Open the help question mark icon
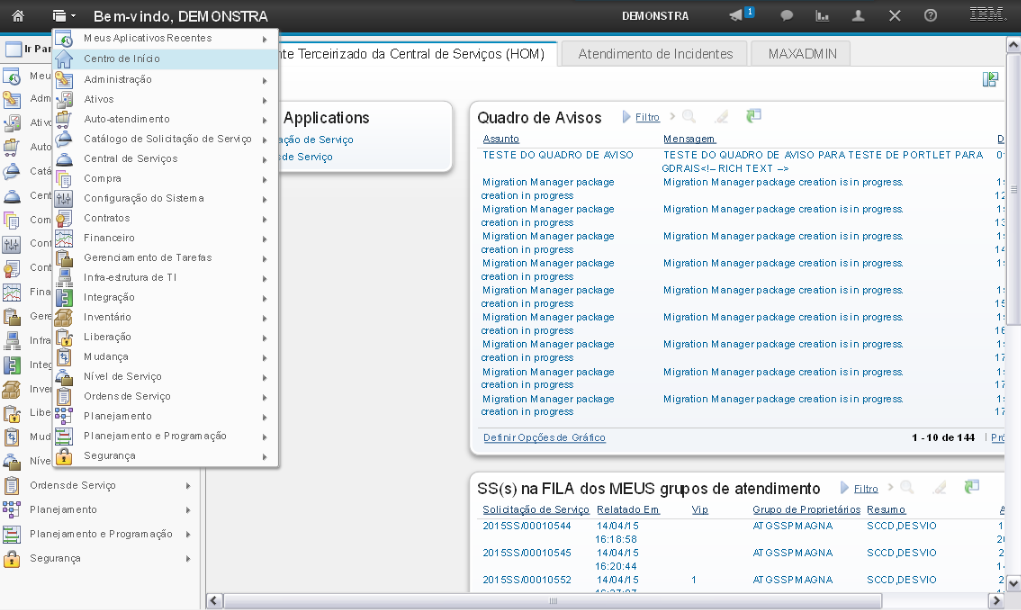The image size is (1021, 610). pyautogui.click(x=930, y=16)
